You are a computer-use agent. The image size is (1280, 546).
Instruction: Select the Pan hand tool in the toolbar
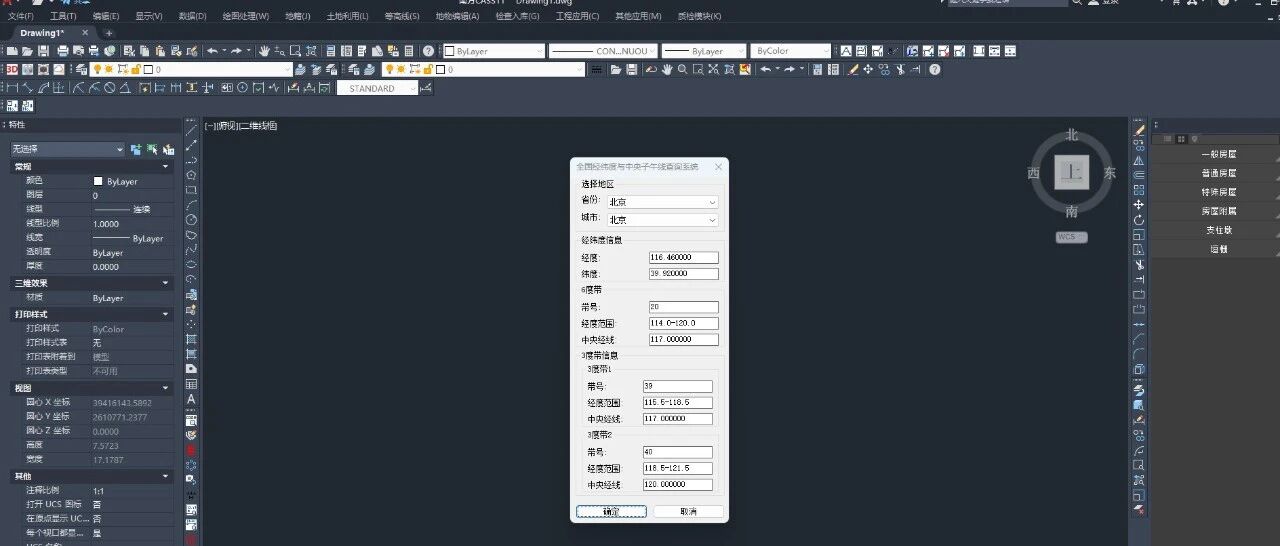(x=264, y=51)
